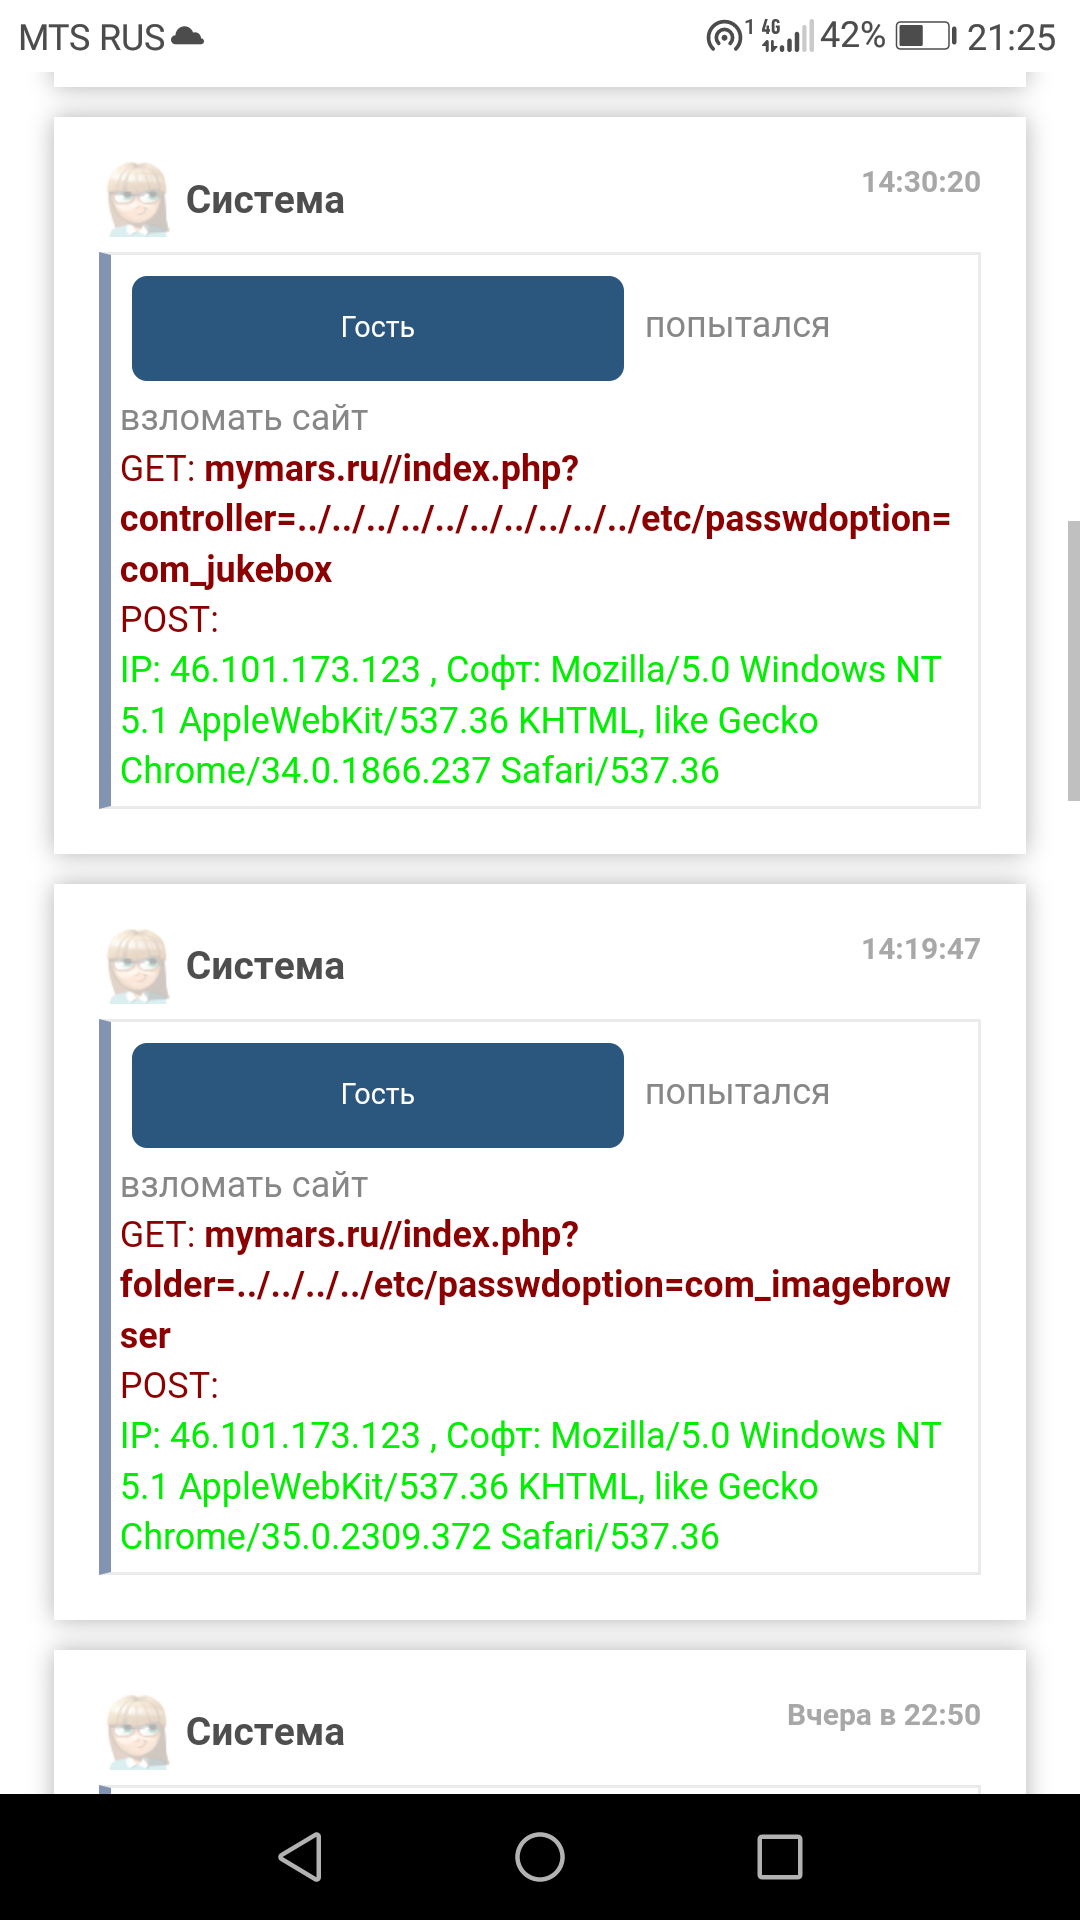Click the vertical scrollbar on right edge
Viewport: 1080px width, 1920px height.
[x=1073, y=660]
